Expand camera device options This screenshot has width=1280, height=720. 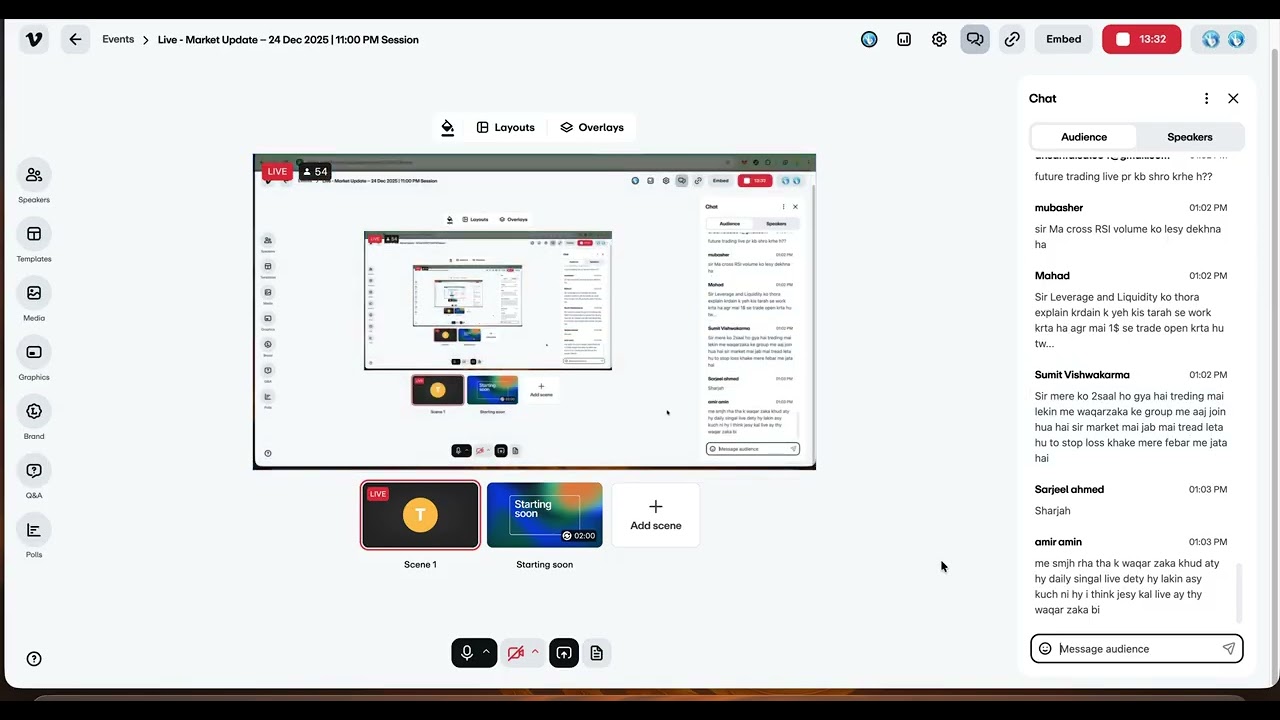pyautogui.click(x=536, y=652)
